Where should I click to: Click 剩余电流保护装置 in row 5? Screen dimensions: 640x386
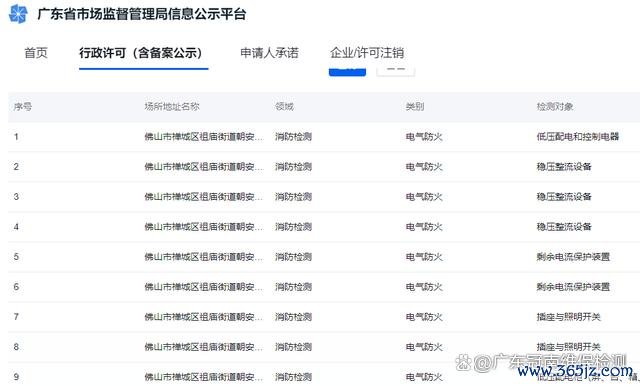coord(573,257)
